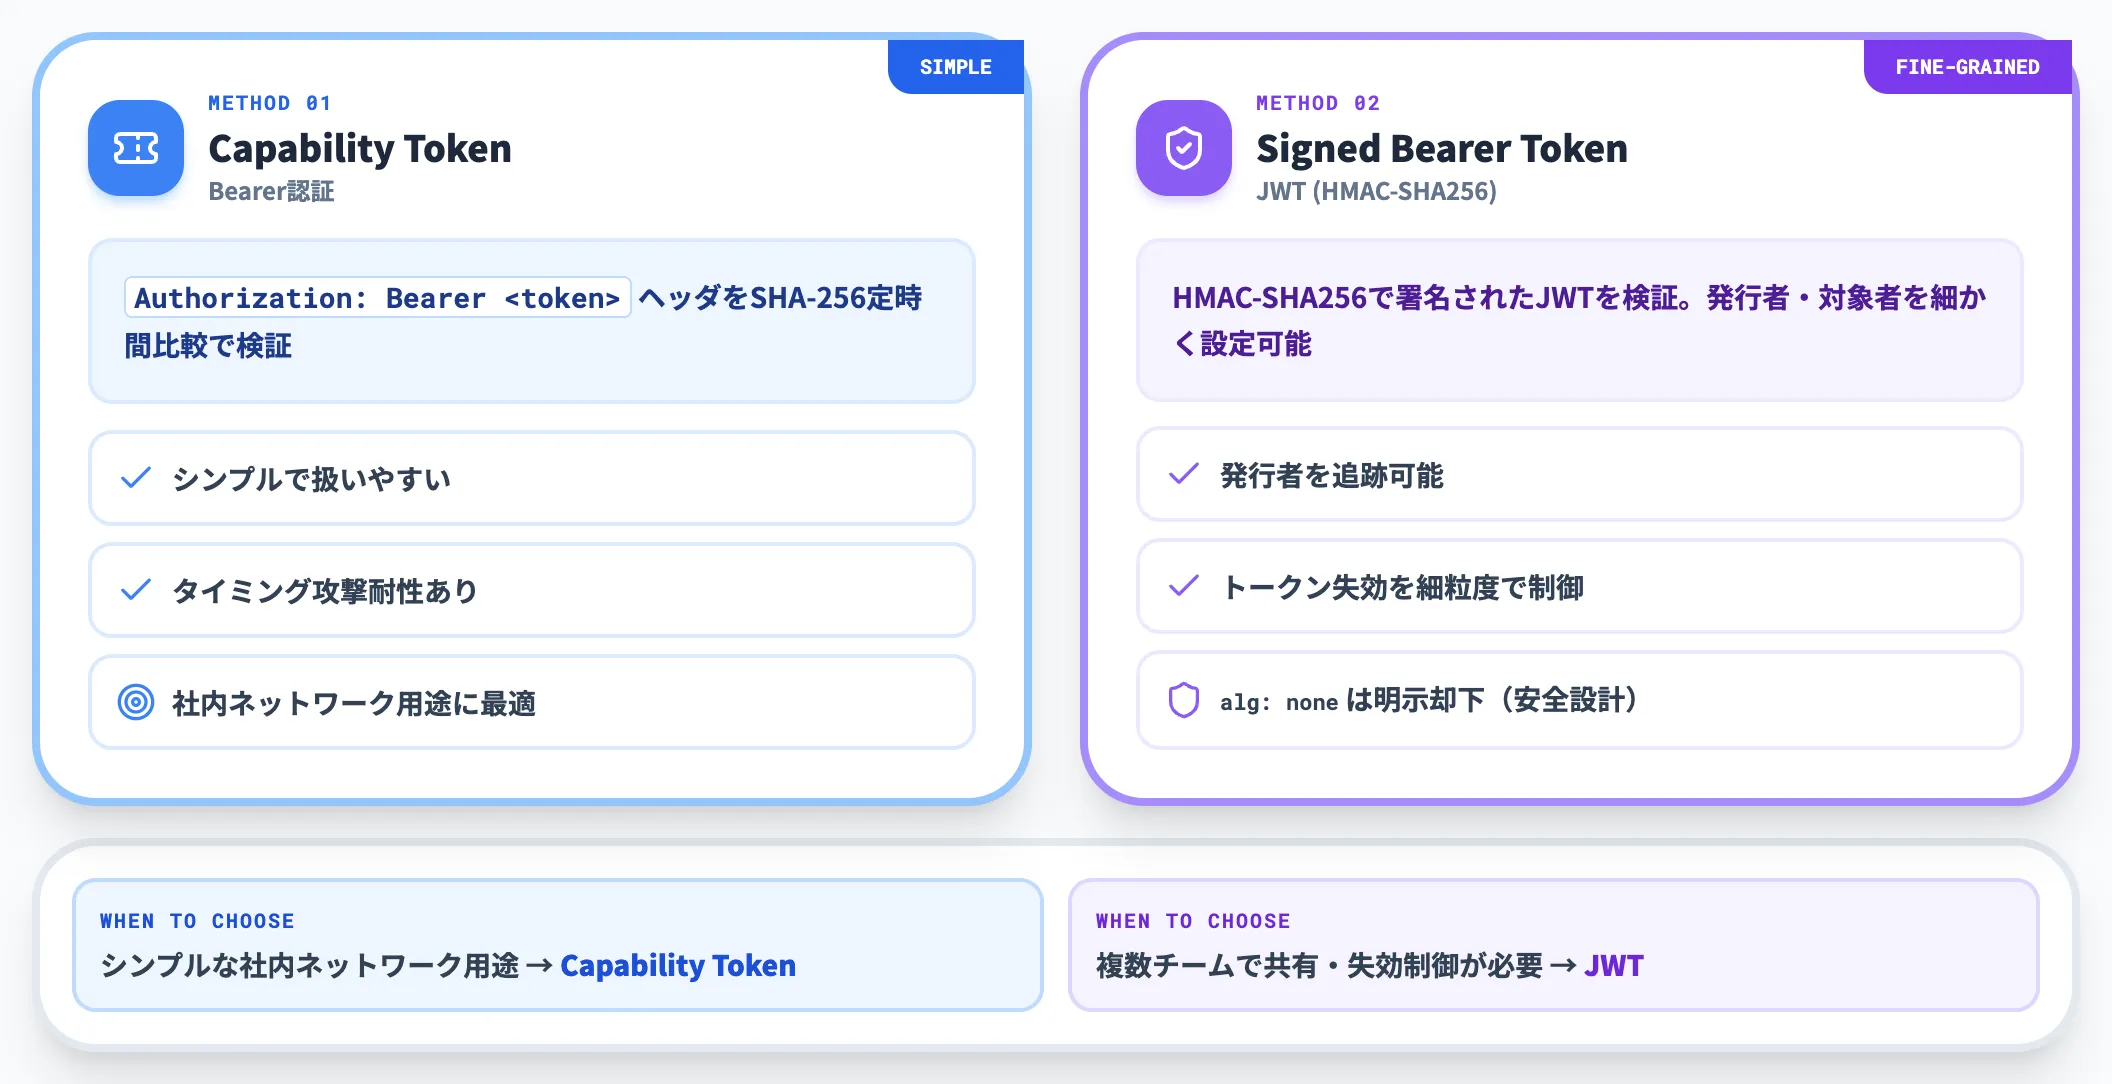Click the JWT (HMAC-SHA256) subtitle
Screen dimensions: 2112x1084
1376,191
